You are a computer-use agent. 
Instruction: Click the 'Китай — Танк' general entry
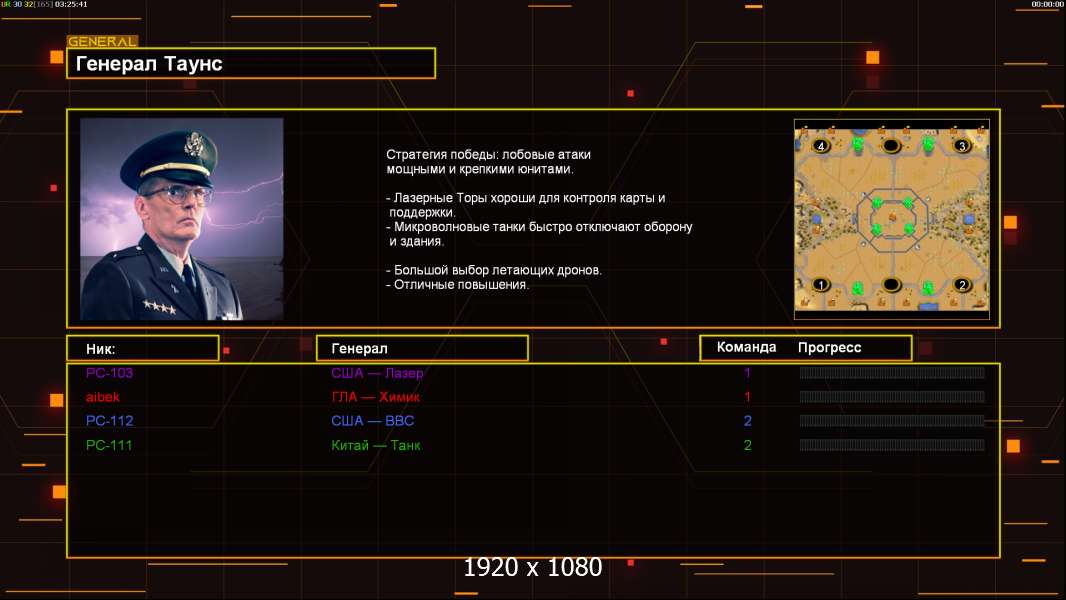[376, 446]
